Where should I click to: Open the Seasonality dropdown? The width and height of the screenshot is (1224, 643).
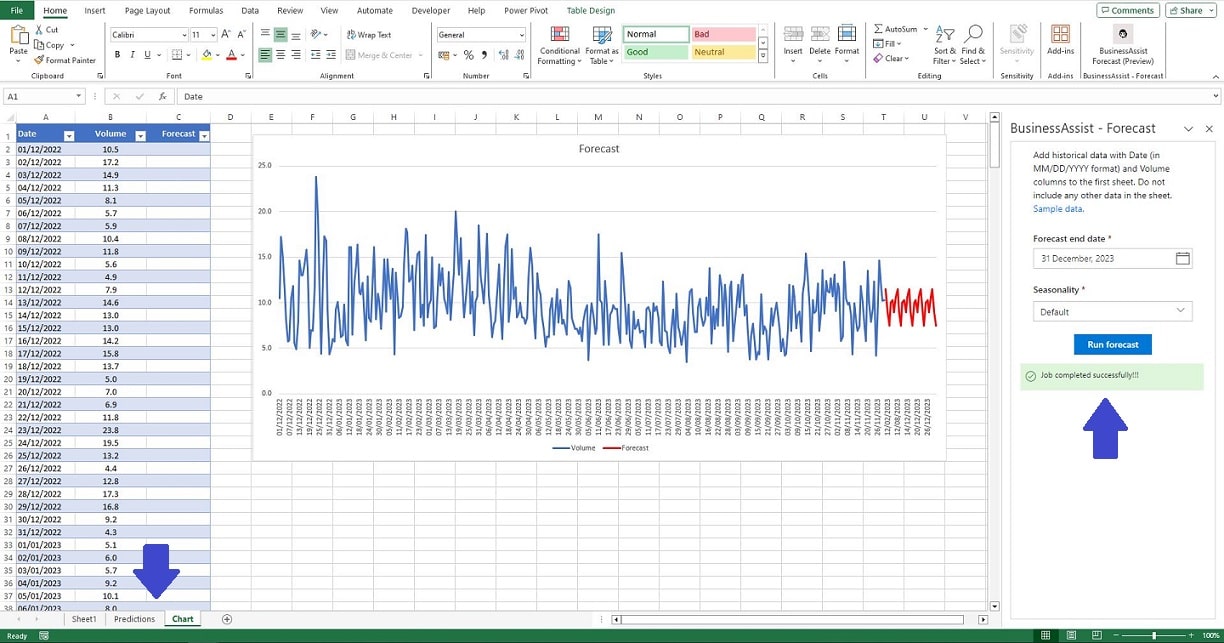pos(1112,311)
